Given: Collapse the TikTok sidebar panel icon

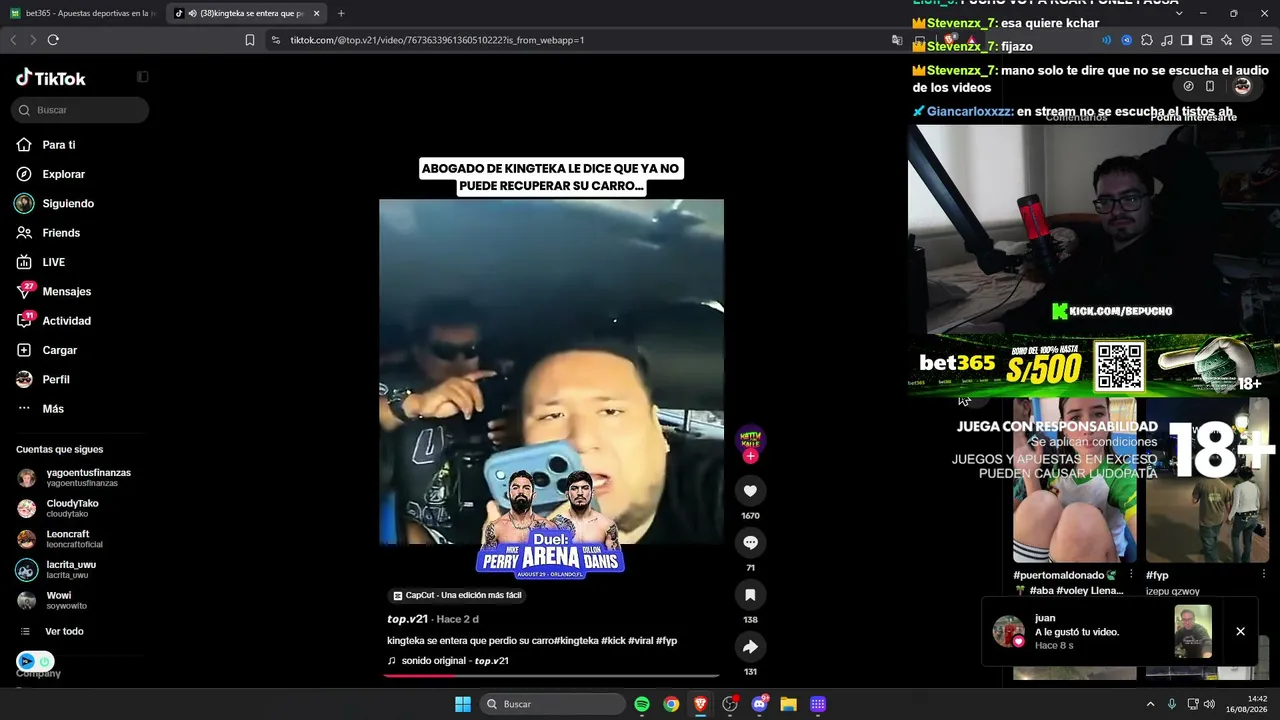Looking at the screenshot, I should click(x=142, y=77).
